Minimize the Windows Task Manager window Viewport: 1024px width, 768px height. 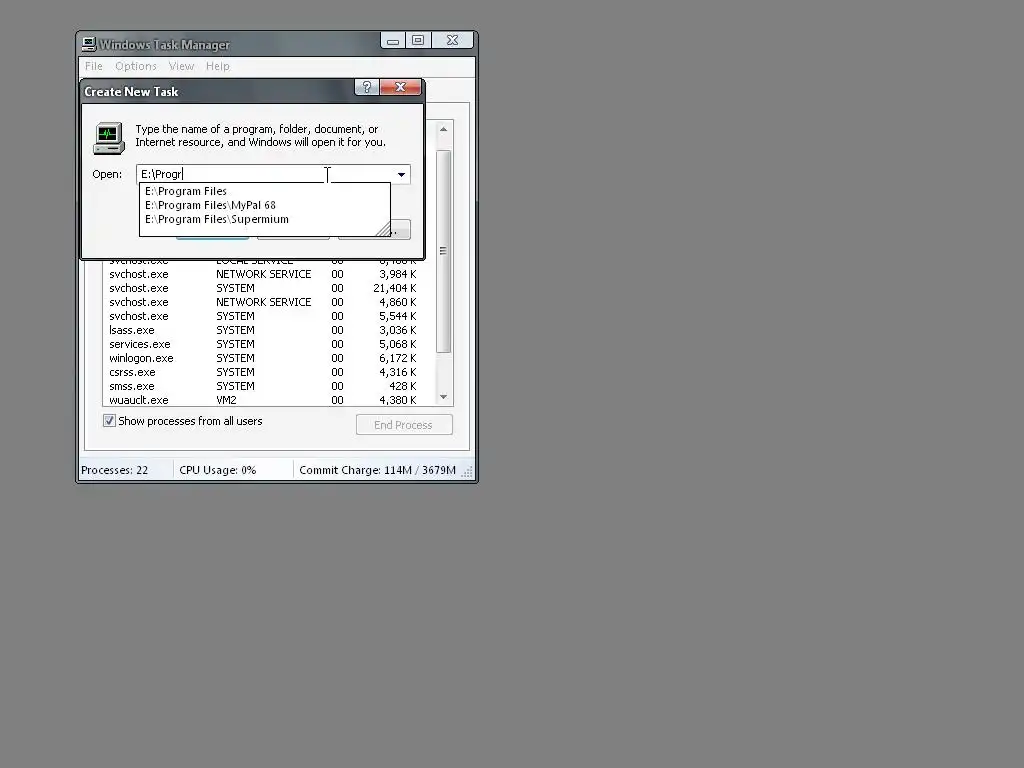393,40
